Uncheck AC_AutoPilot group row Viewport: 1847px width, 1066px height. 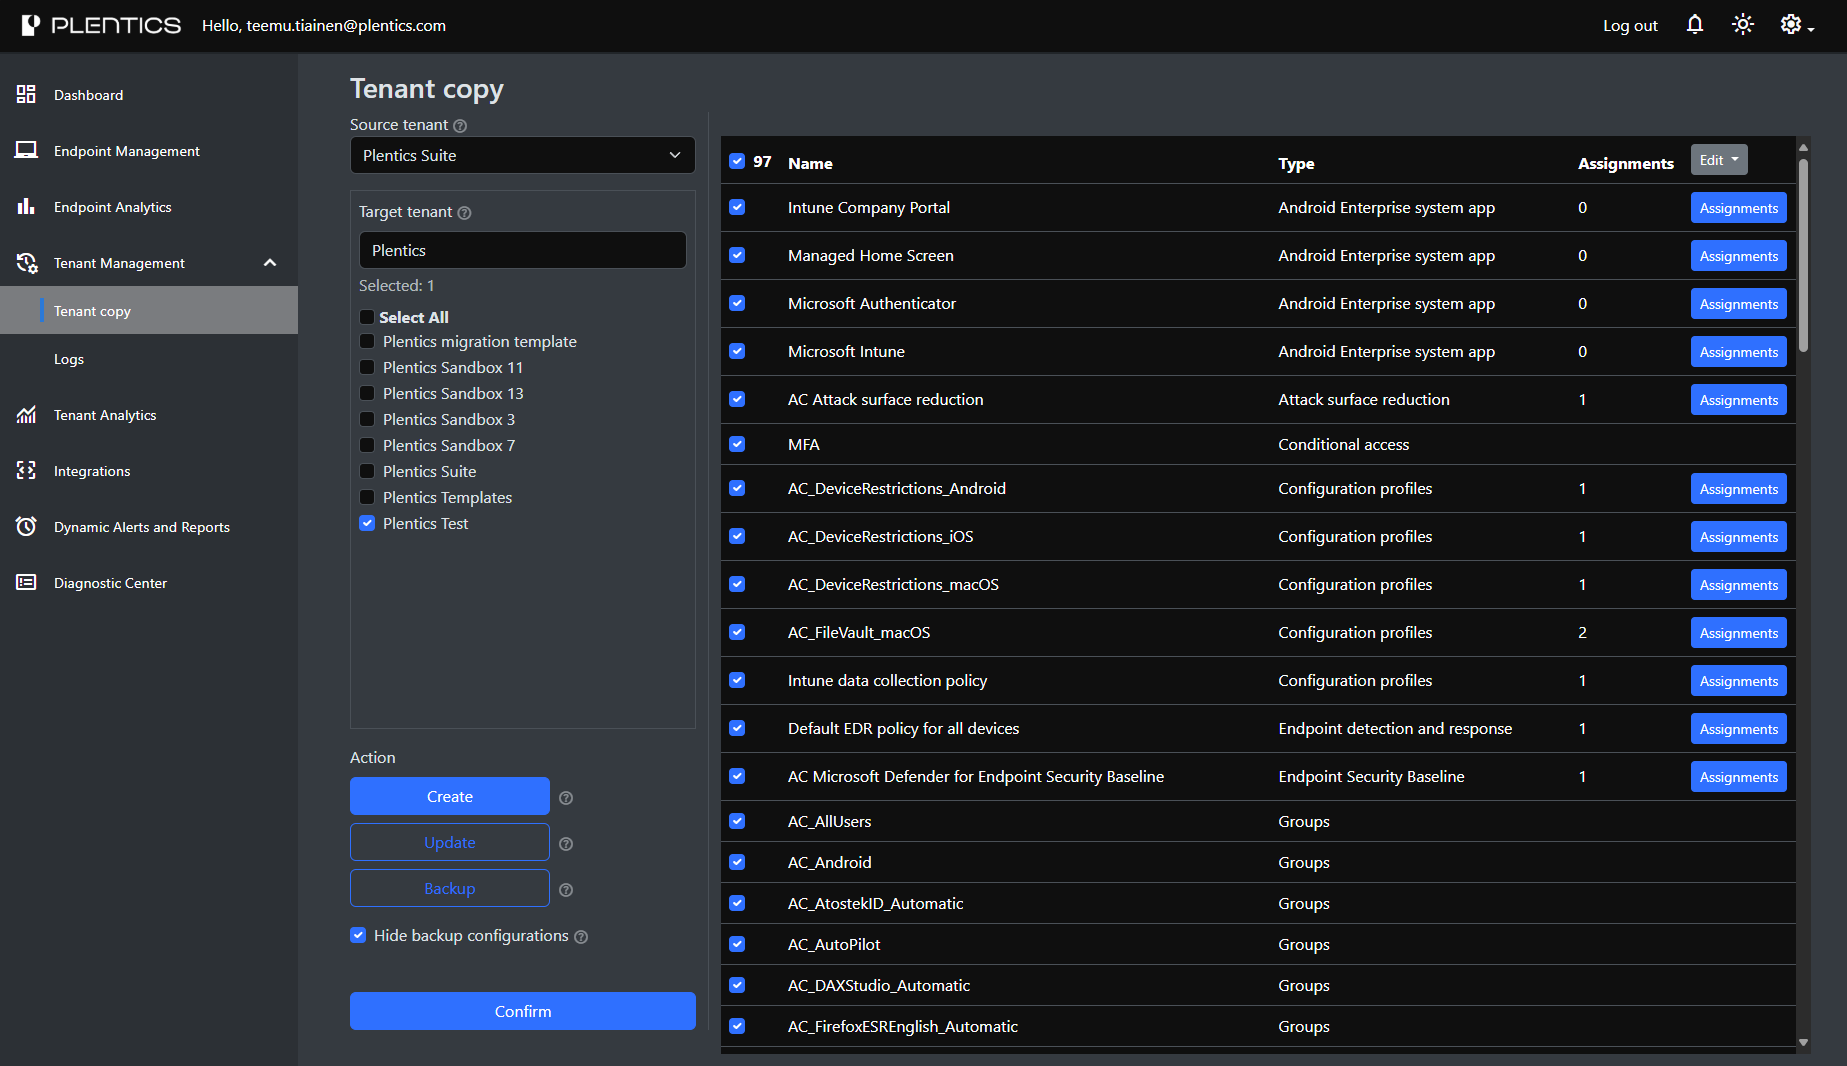[737, 944]
